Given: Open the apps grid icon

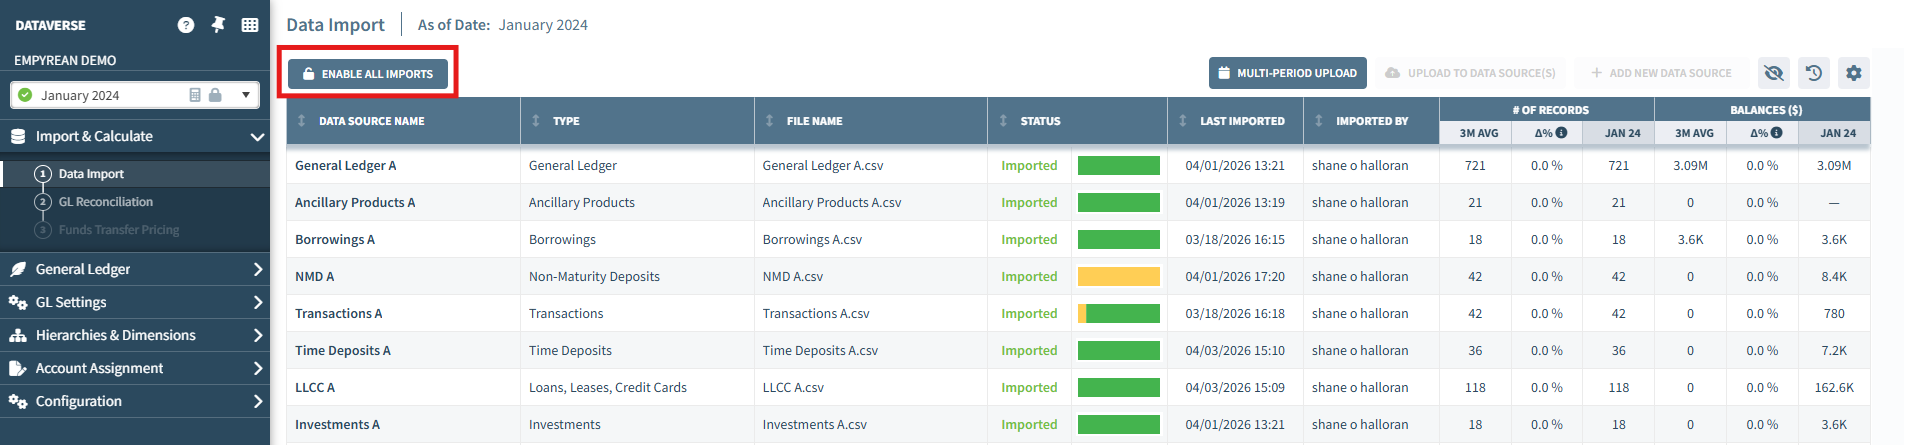Looking at the screenshot, I should point(250,25).
